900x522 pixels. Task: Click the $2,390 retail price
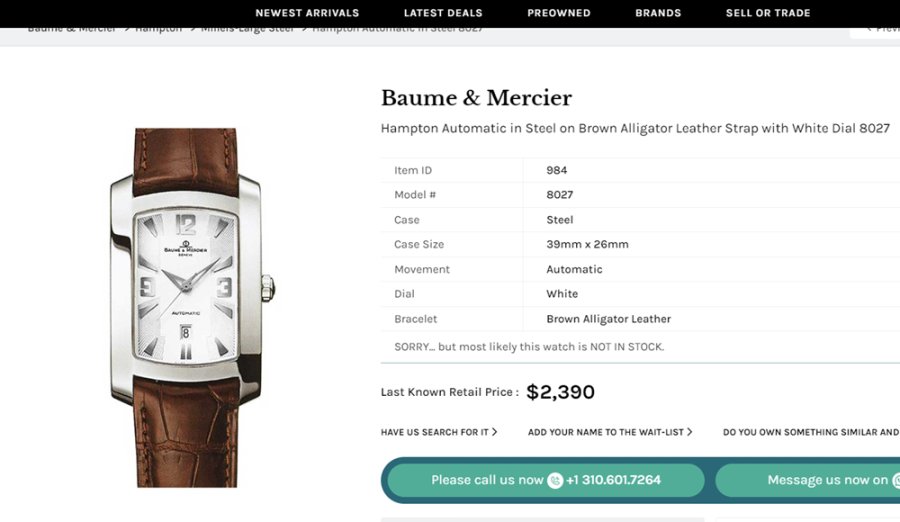pos(560,392)
